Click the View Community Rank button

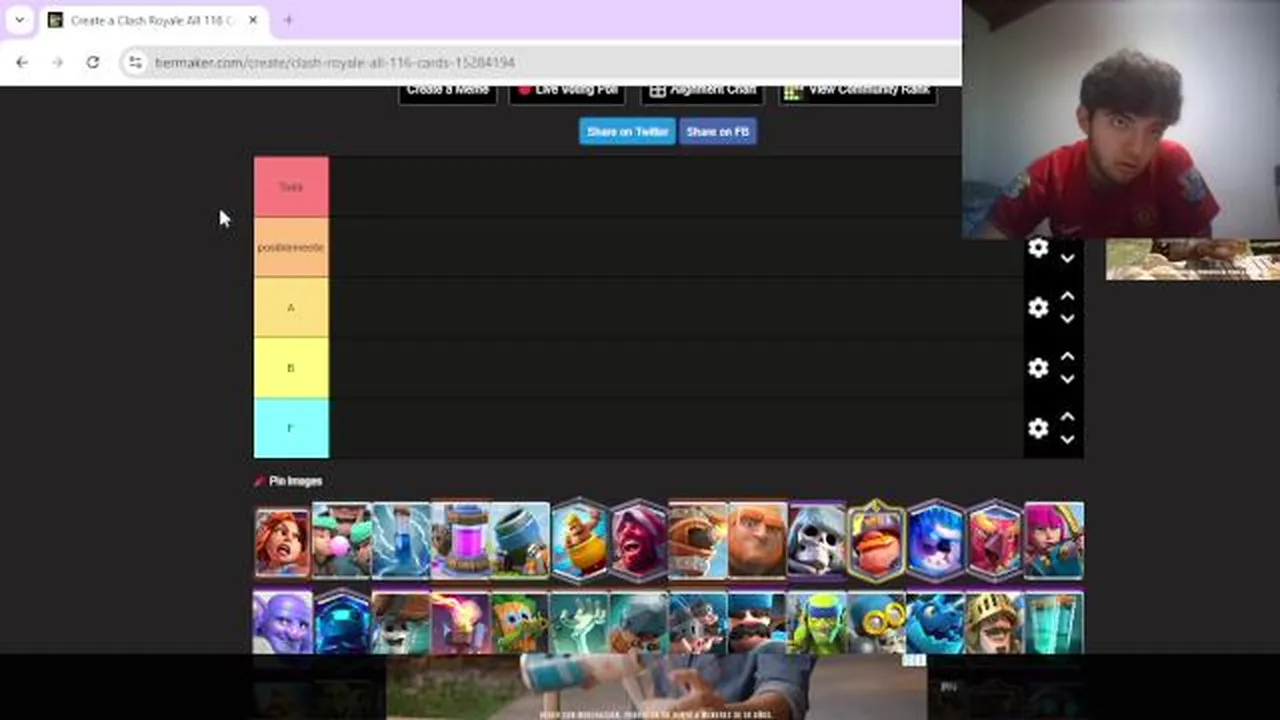click(x=858, y=92)
